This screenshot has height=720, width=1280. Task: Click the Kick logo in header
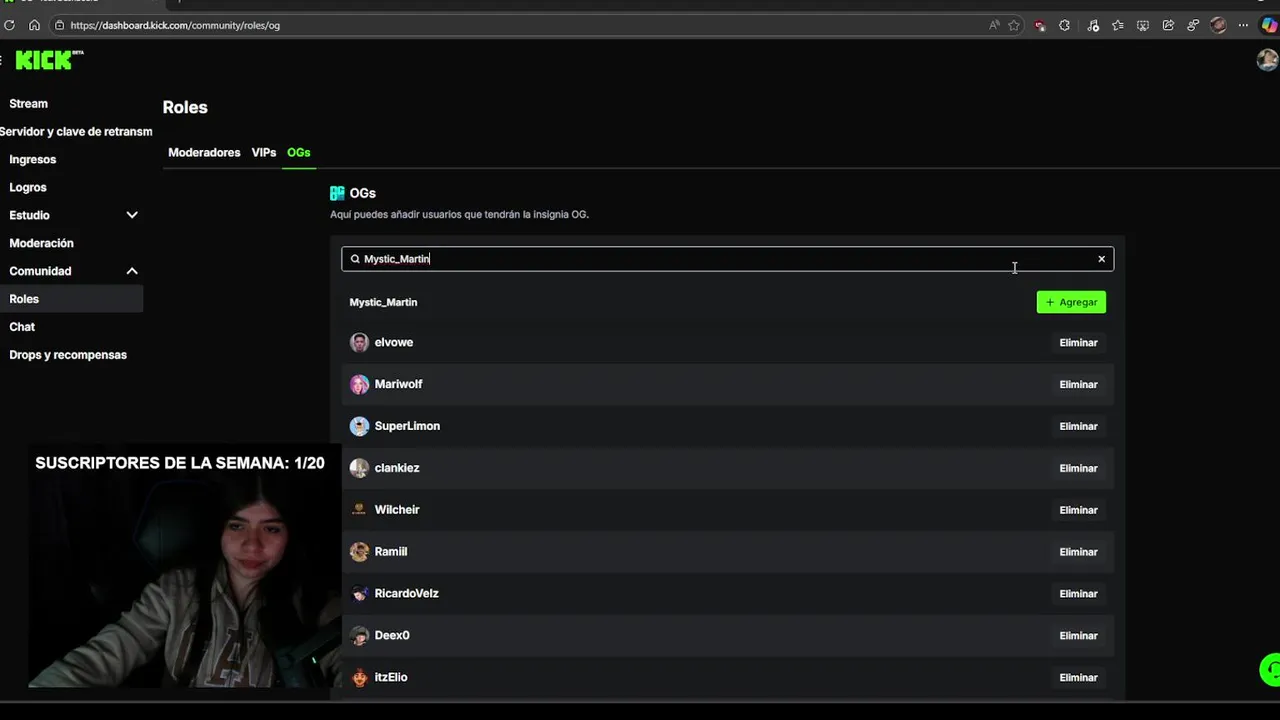48,60
